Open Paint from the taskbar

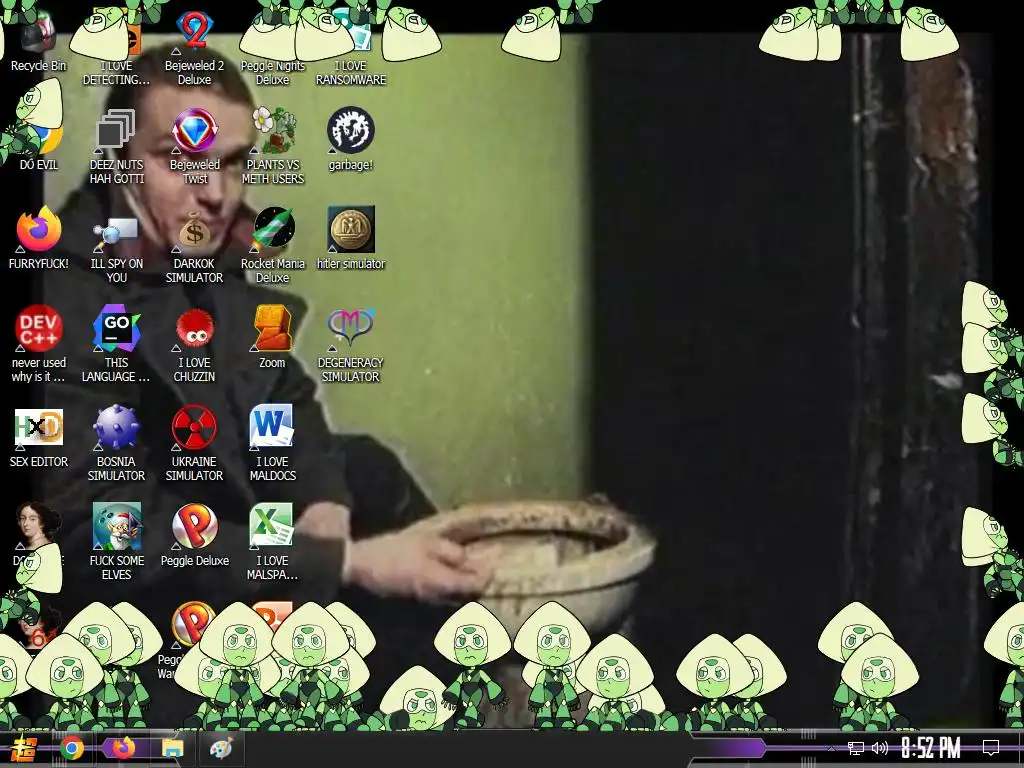[x=221, y=748]
